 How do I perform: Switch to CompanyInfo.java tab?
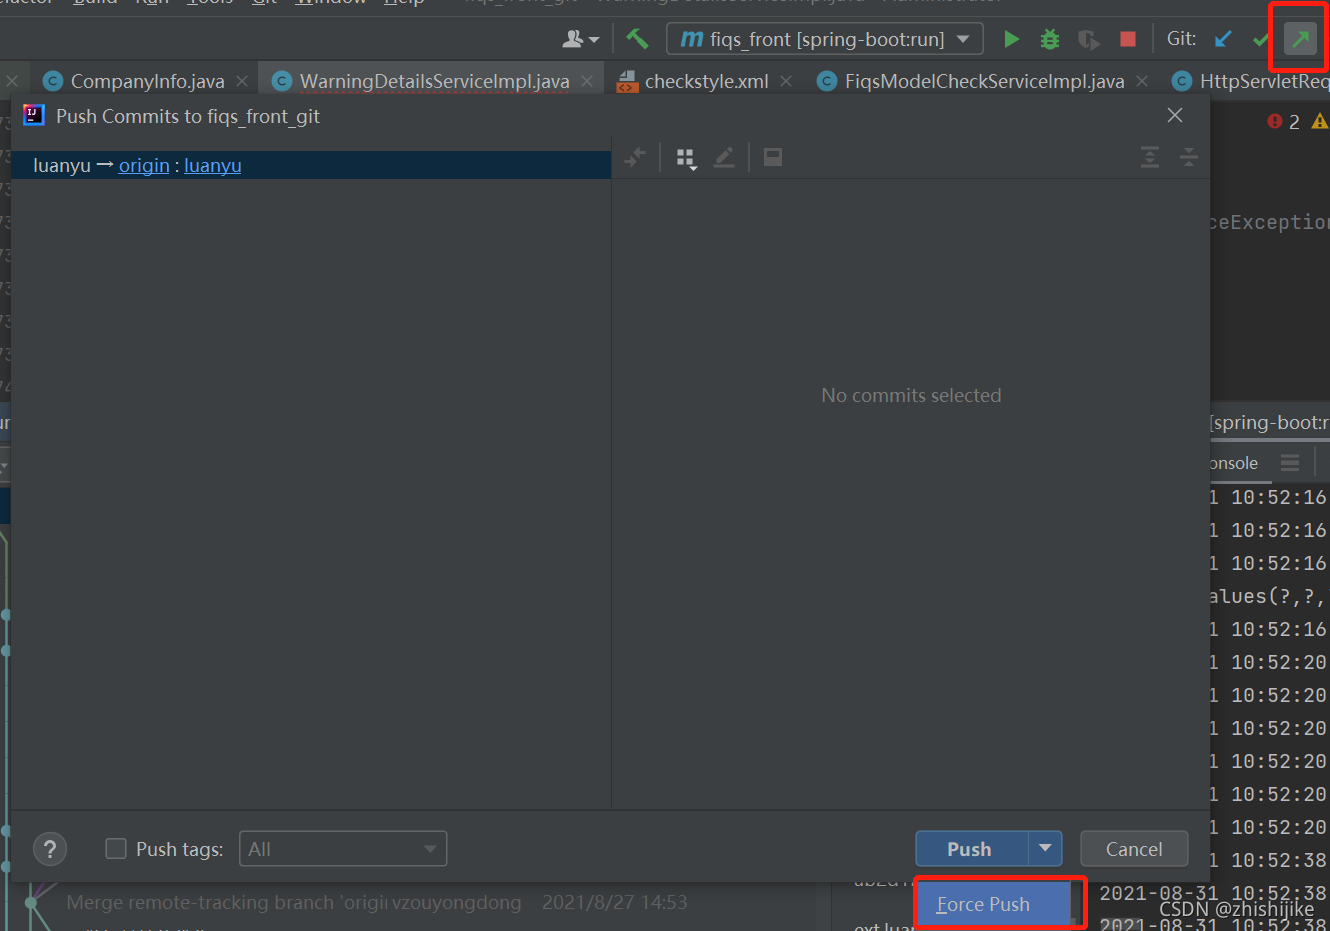coord(147,81)
